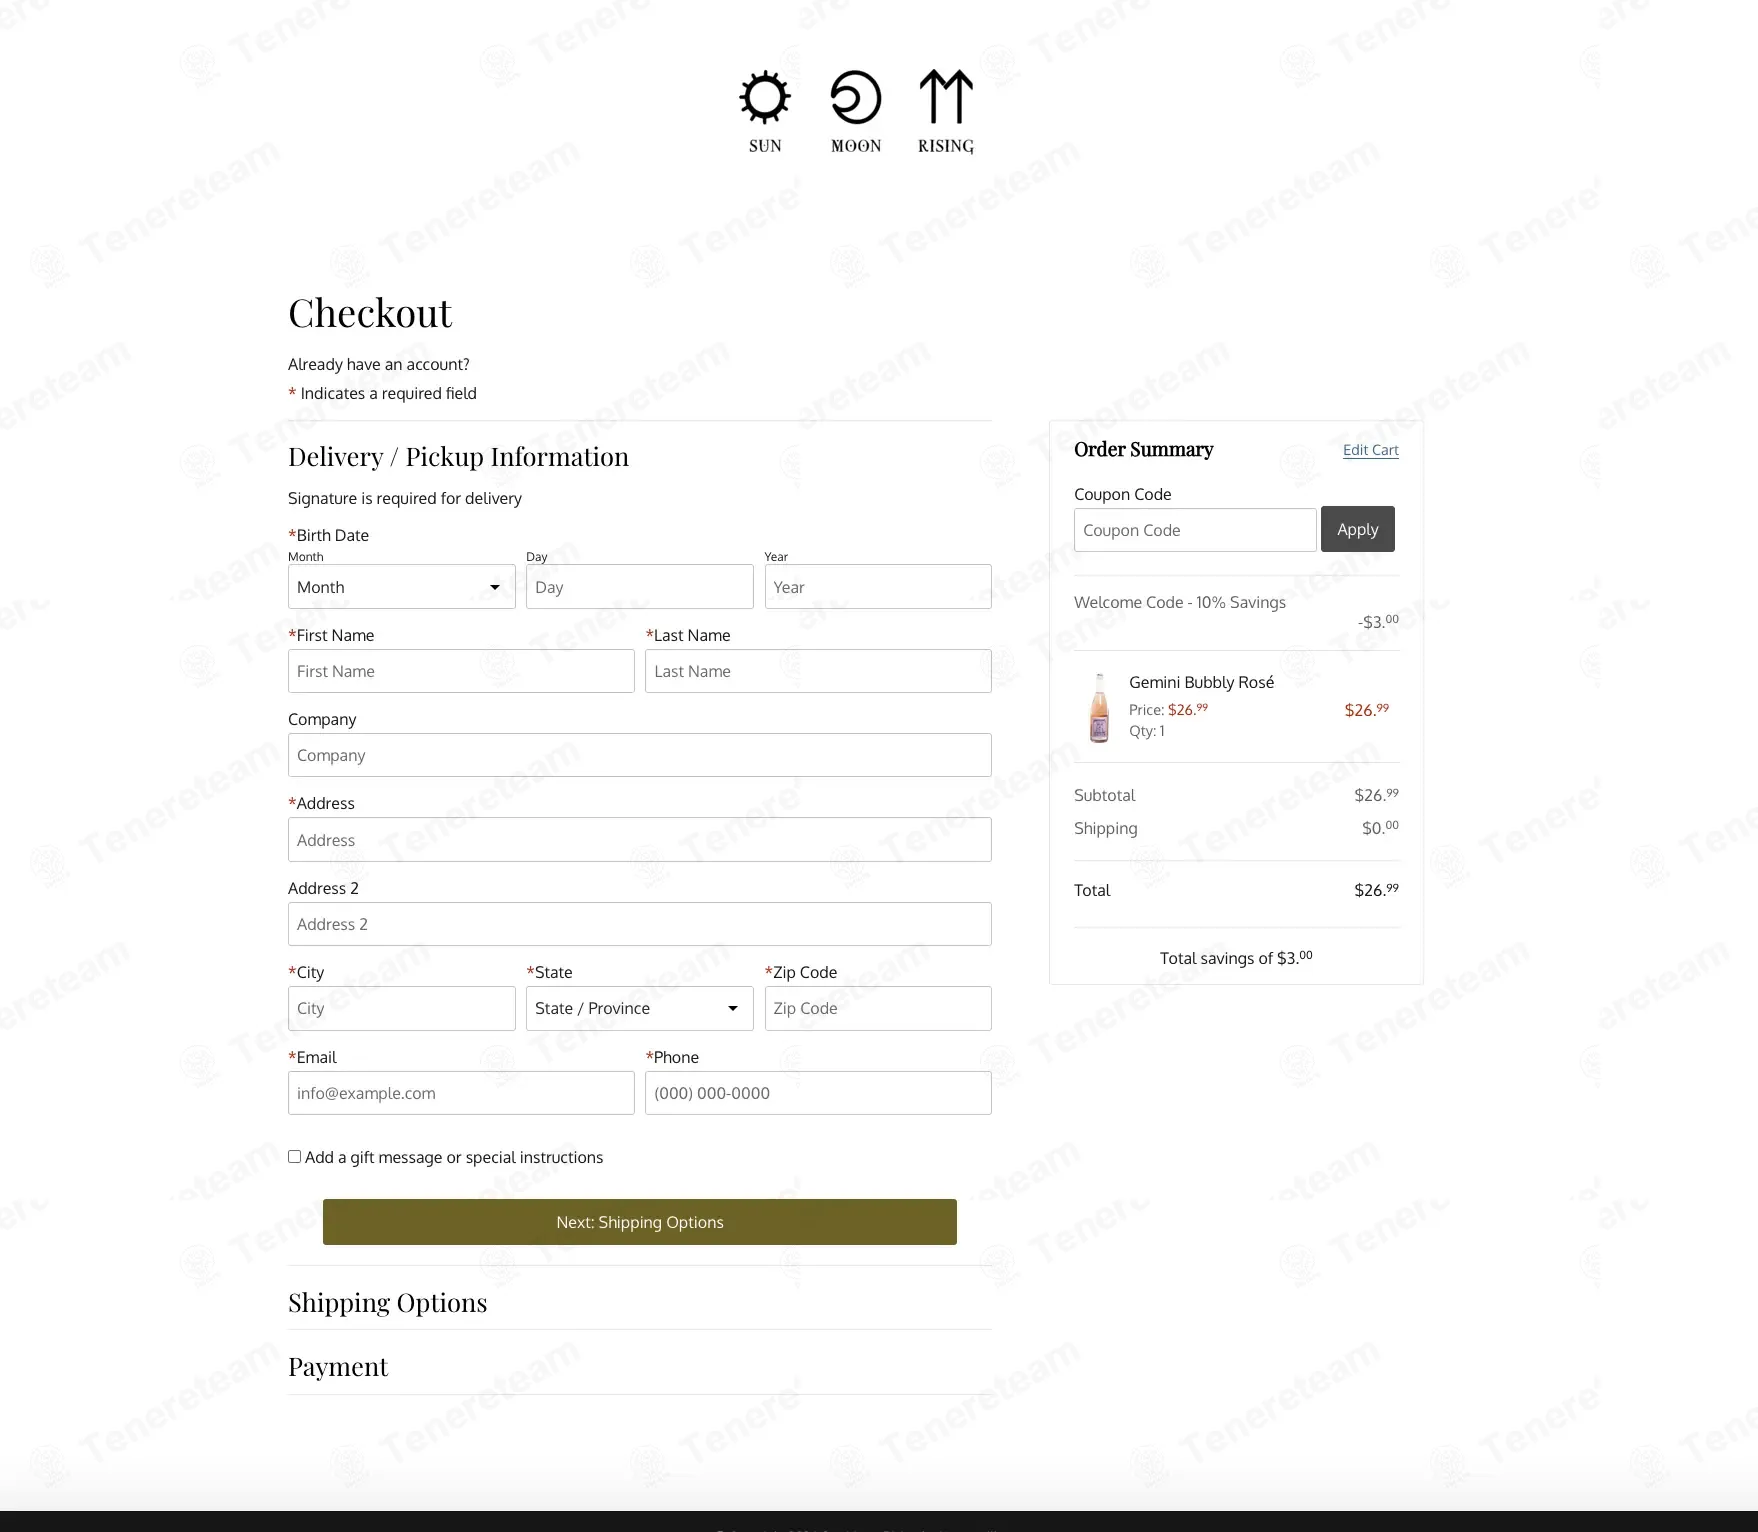The width and height of the screenshot is (1758, 1532).
Task: Focus the Zip Code field
Action: (878, 1008)
